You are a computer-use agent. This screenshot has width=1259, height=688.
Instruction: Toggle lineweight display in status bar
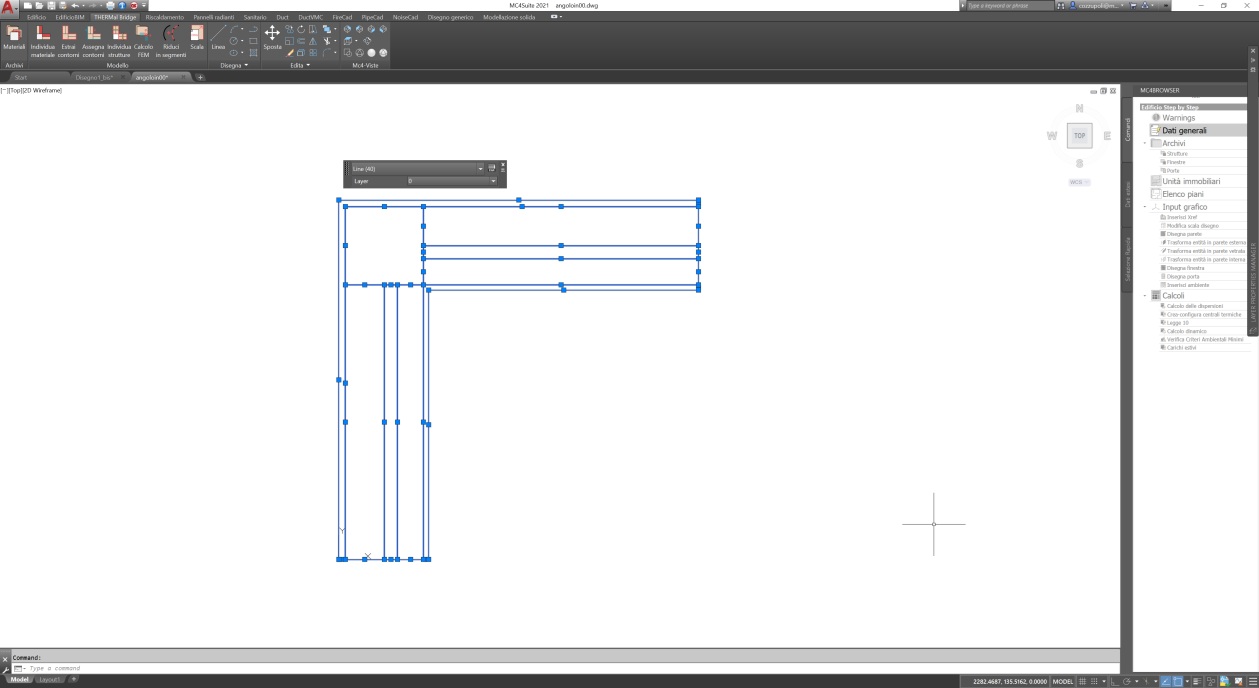[1197, 681]
